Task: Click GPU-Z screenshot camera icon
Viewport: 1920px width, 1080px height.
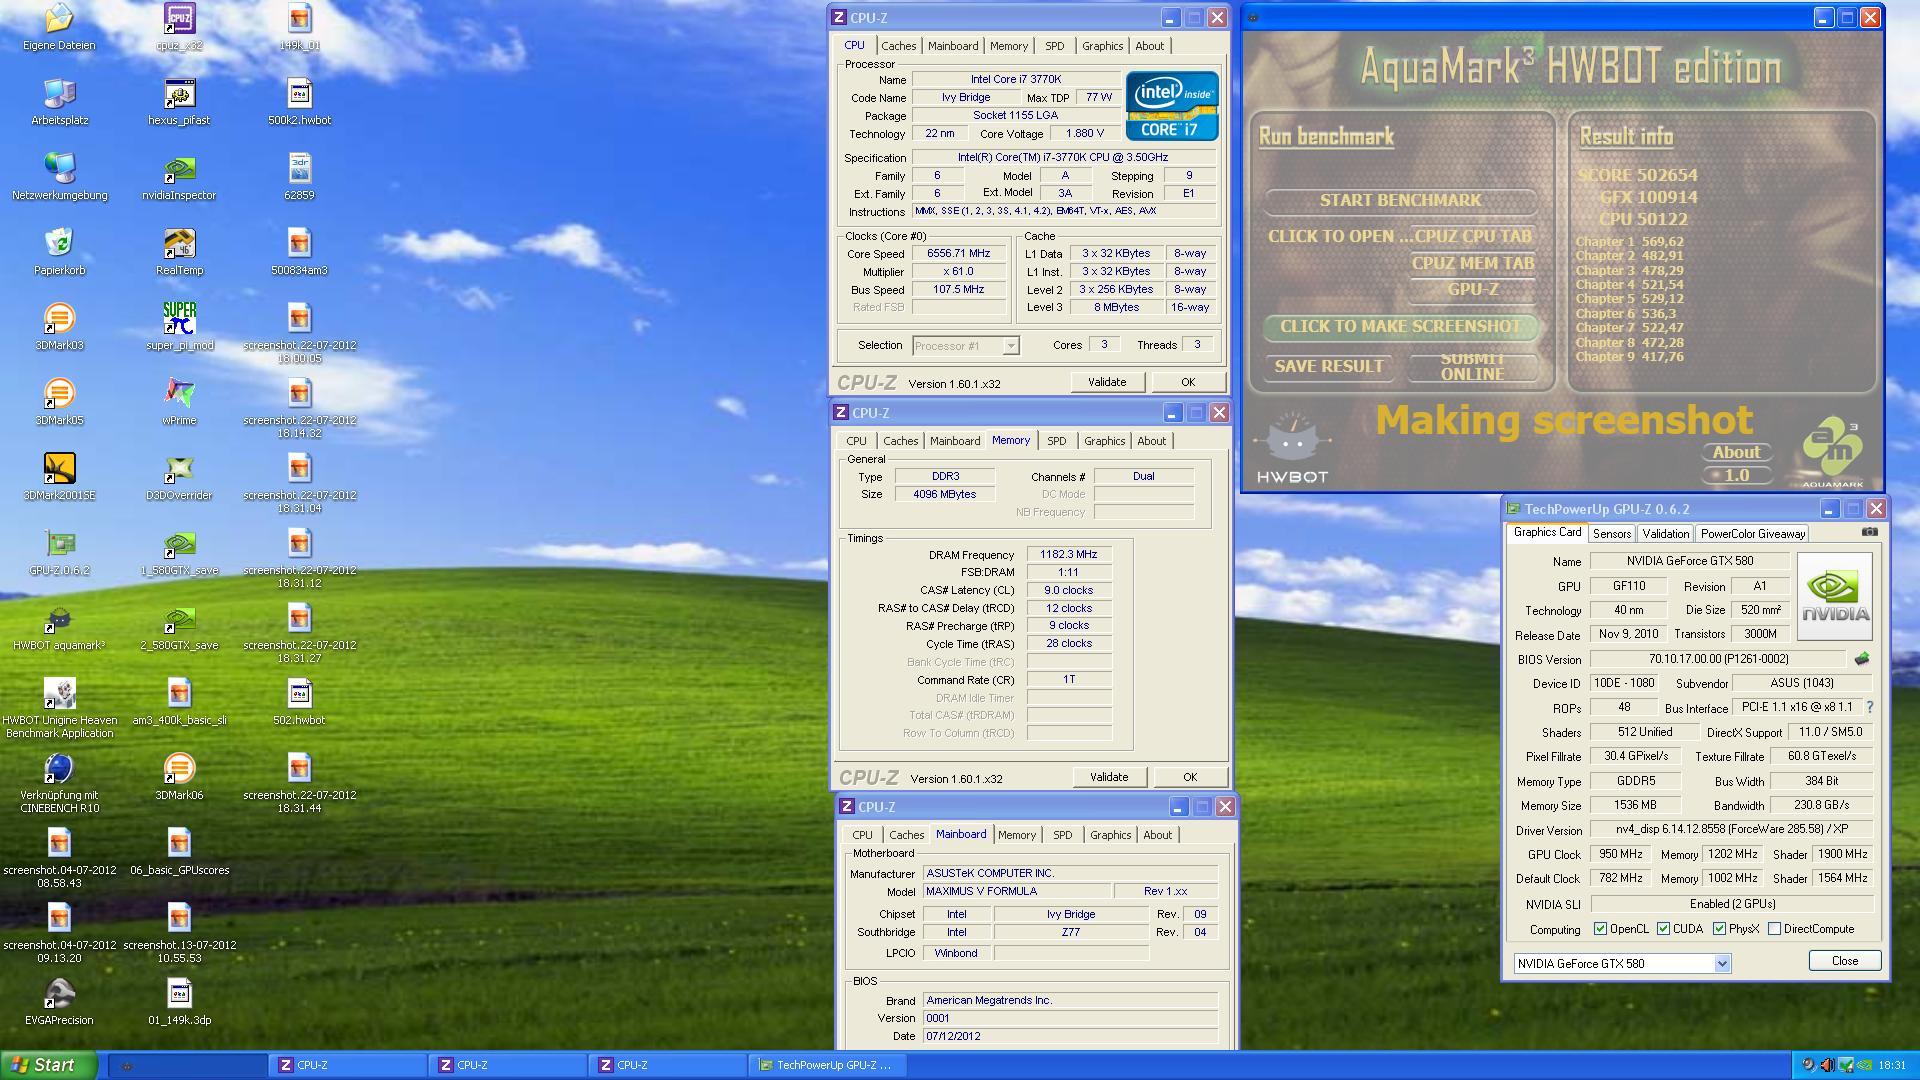Action: coord(1869,532)
